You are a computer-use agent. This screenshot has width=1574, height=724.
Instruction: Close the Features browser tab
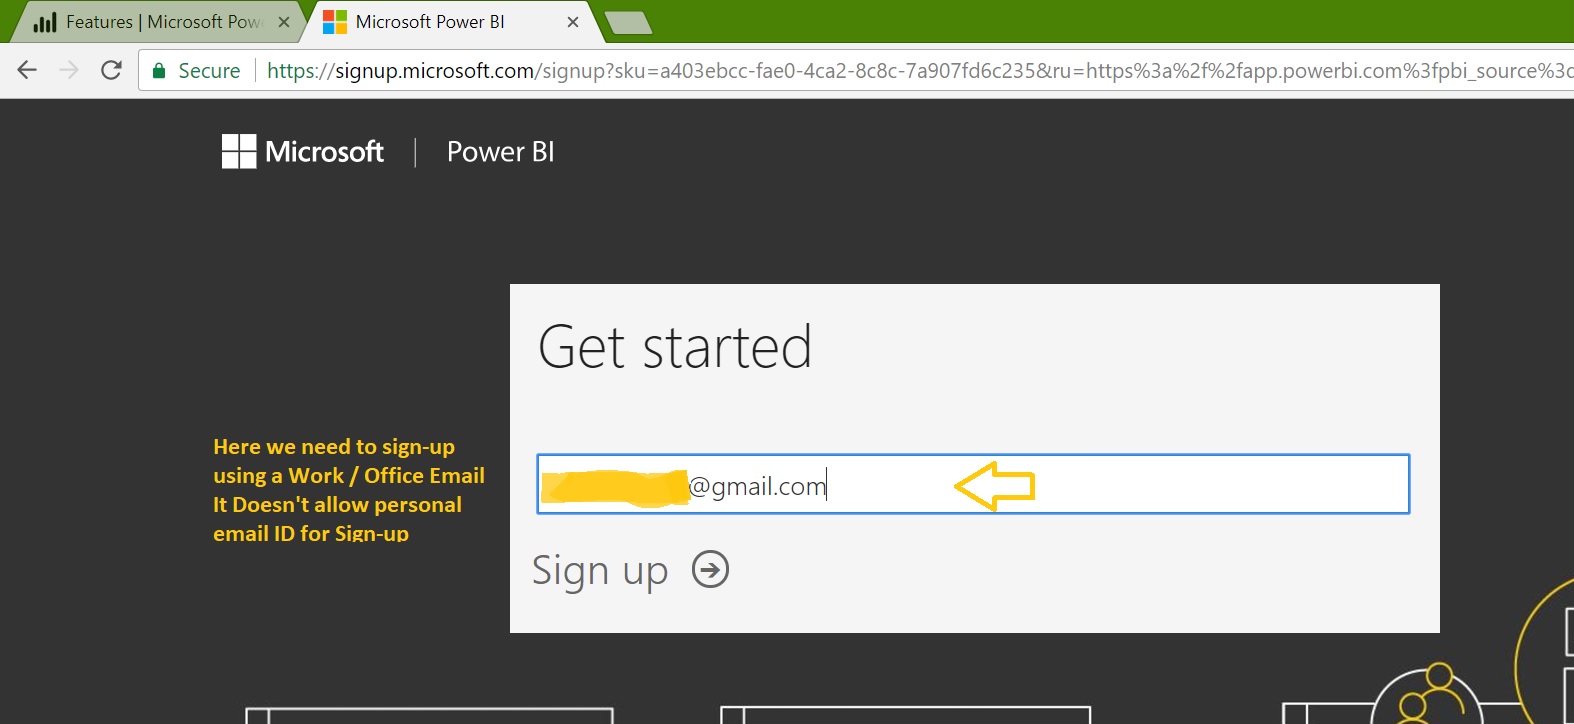[284, 22]
